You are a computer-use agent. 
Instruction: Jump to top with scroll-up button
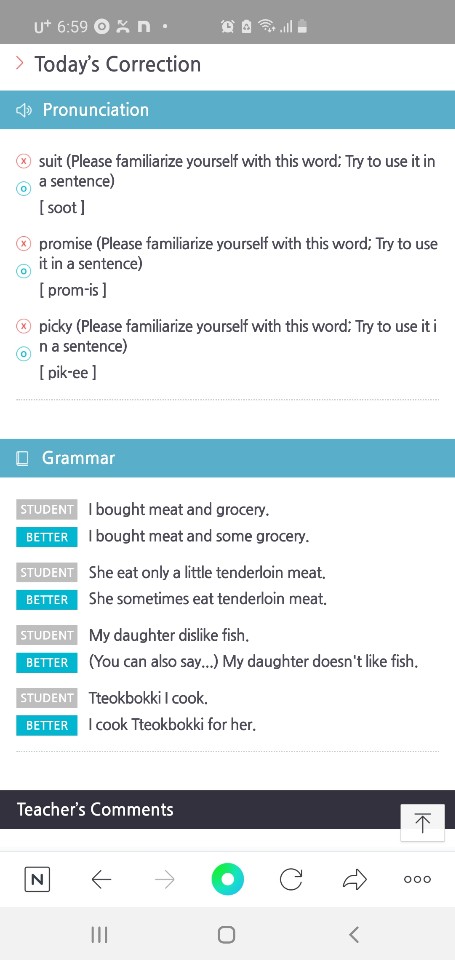point(423,823)
